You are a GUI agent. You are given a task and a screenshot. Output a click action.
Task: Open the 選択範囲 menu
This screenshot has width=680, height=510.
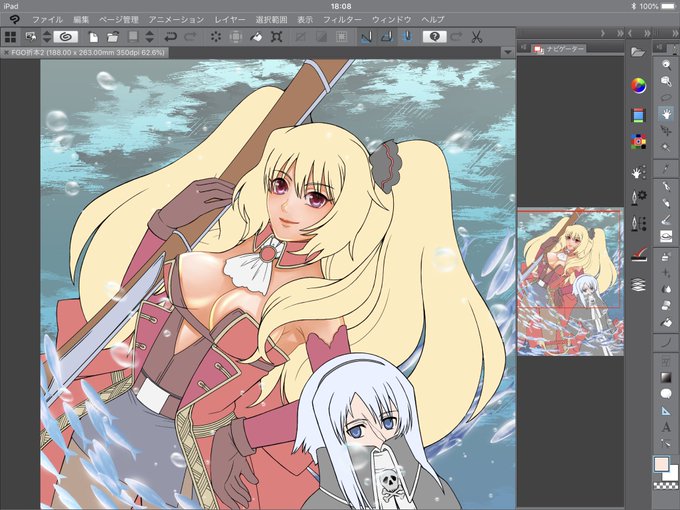[x=271, y=20]
